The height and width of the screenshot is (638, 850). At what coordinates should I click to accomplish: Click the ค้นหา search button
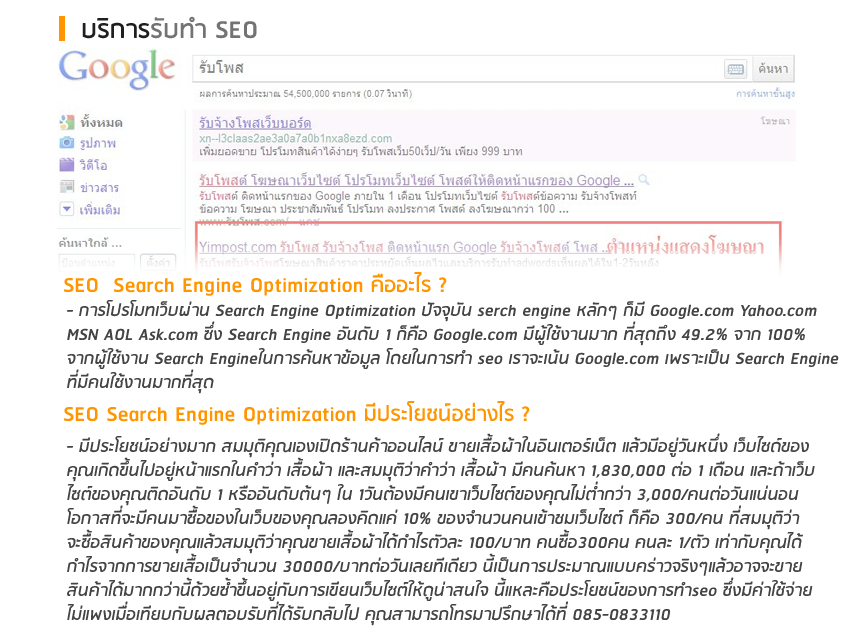pyautogui.click(x=773, y=69)
